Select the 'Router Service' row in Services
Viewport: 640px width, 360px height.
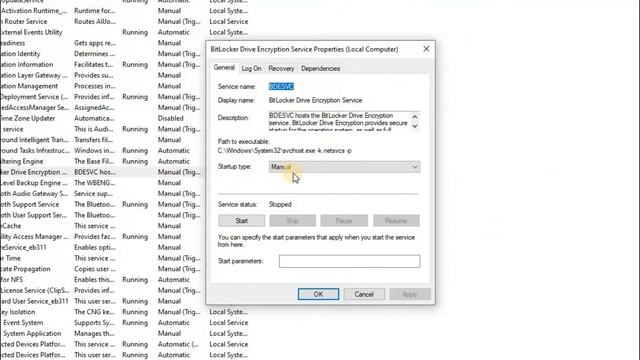click(124, 22)
